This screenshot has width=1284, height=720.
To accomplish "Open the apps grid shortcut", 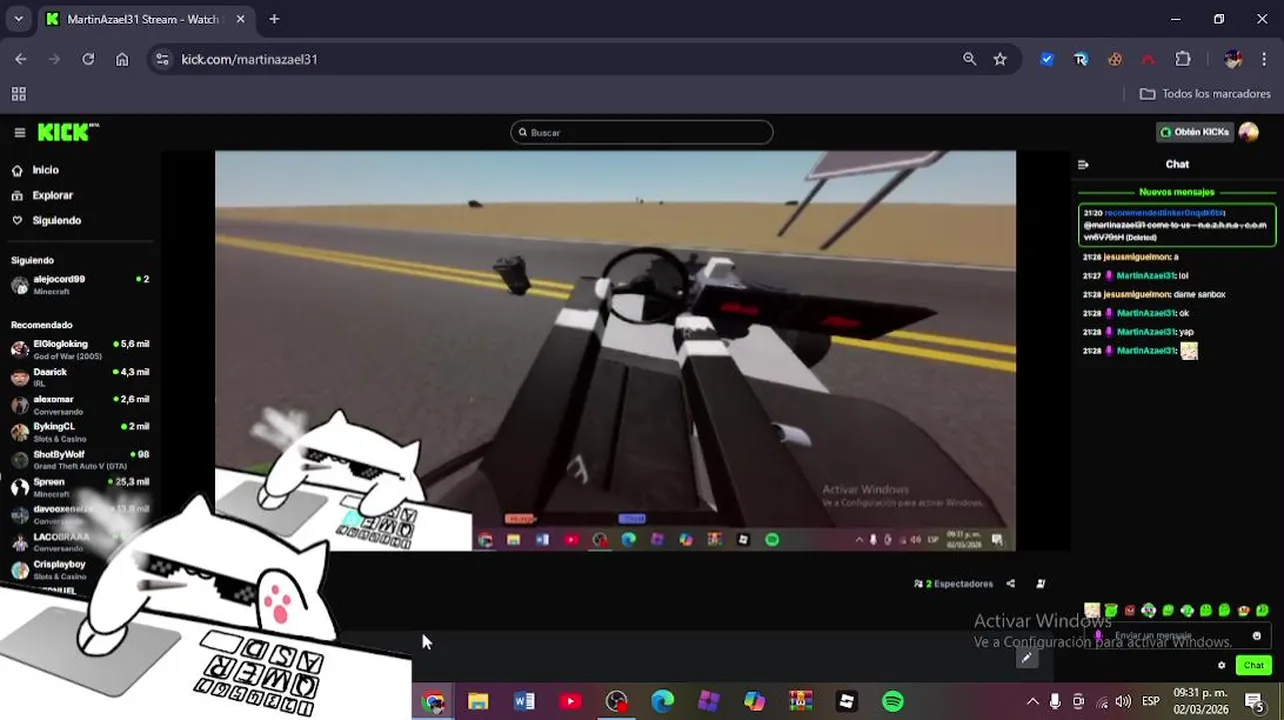I will [18, 94].
